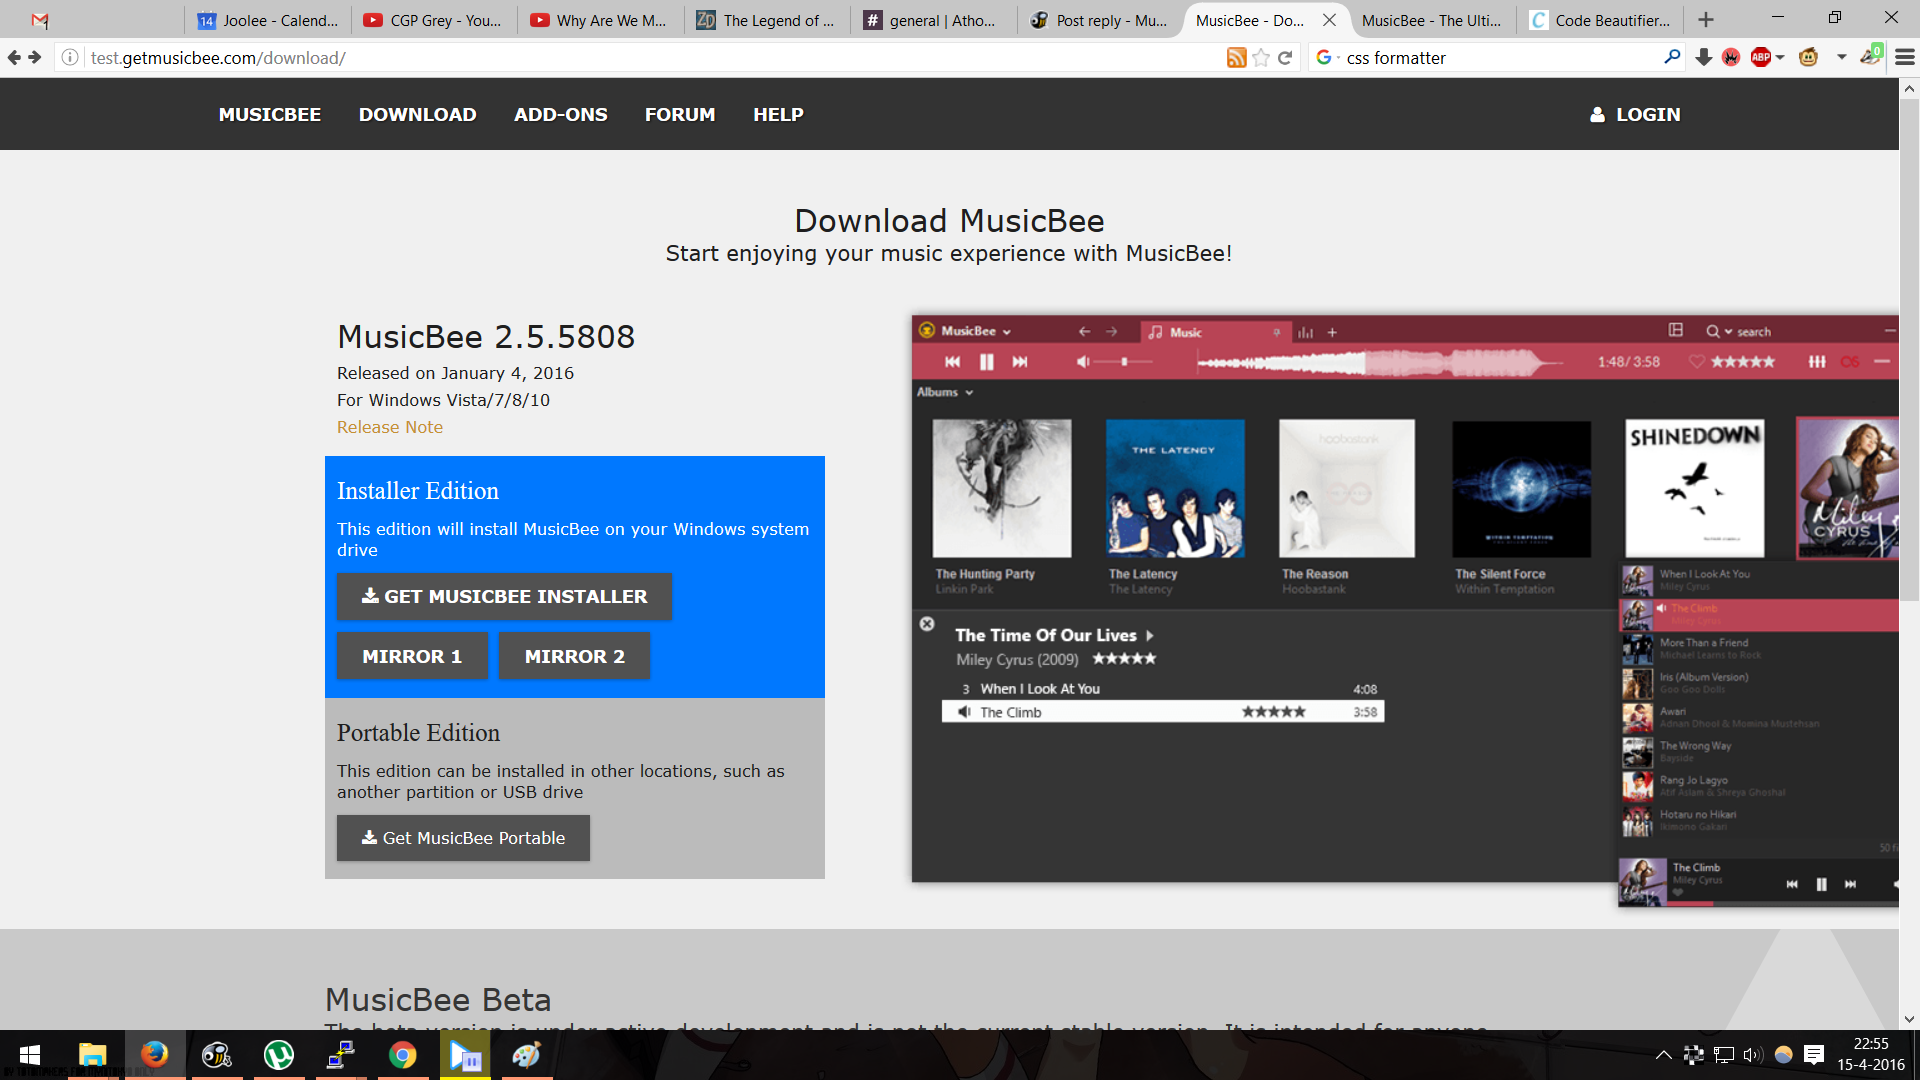Open the Greasemonkey monkey icon

[x=1808, y=58]
